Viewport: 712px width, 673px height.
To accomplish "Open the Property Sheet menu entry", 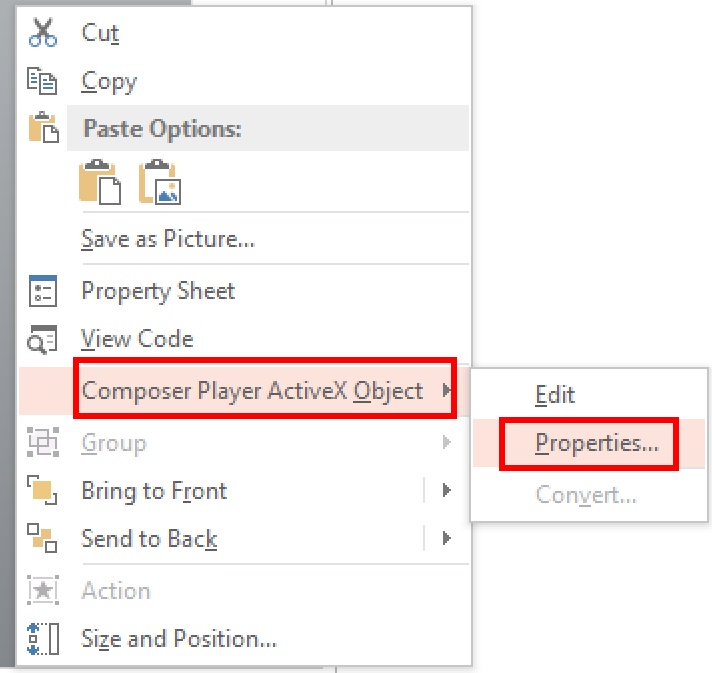I will [x=158, y=291].
